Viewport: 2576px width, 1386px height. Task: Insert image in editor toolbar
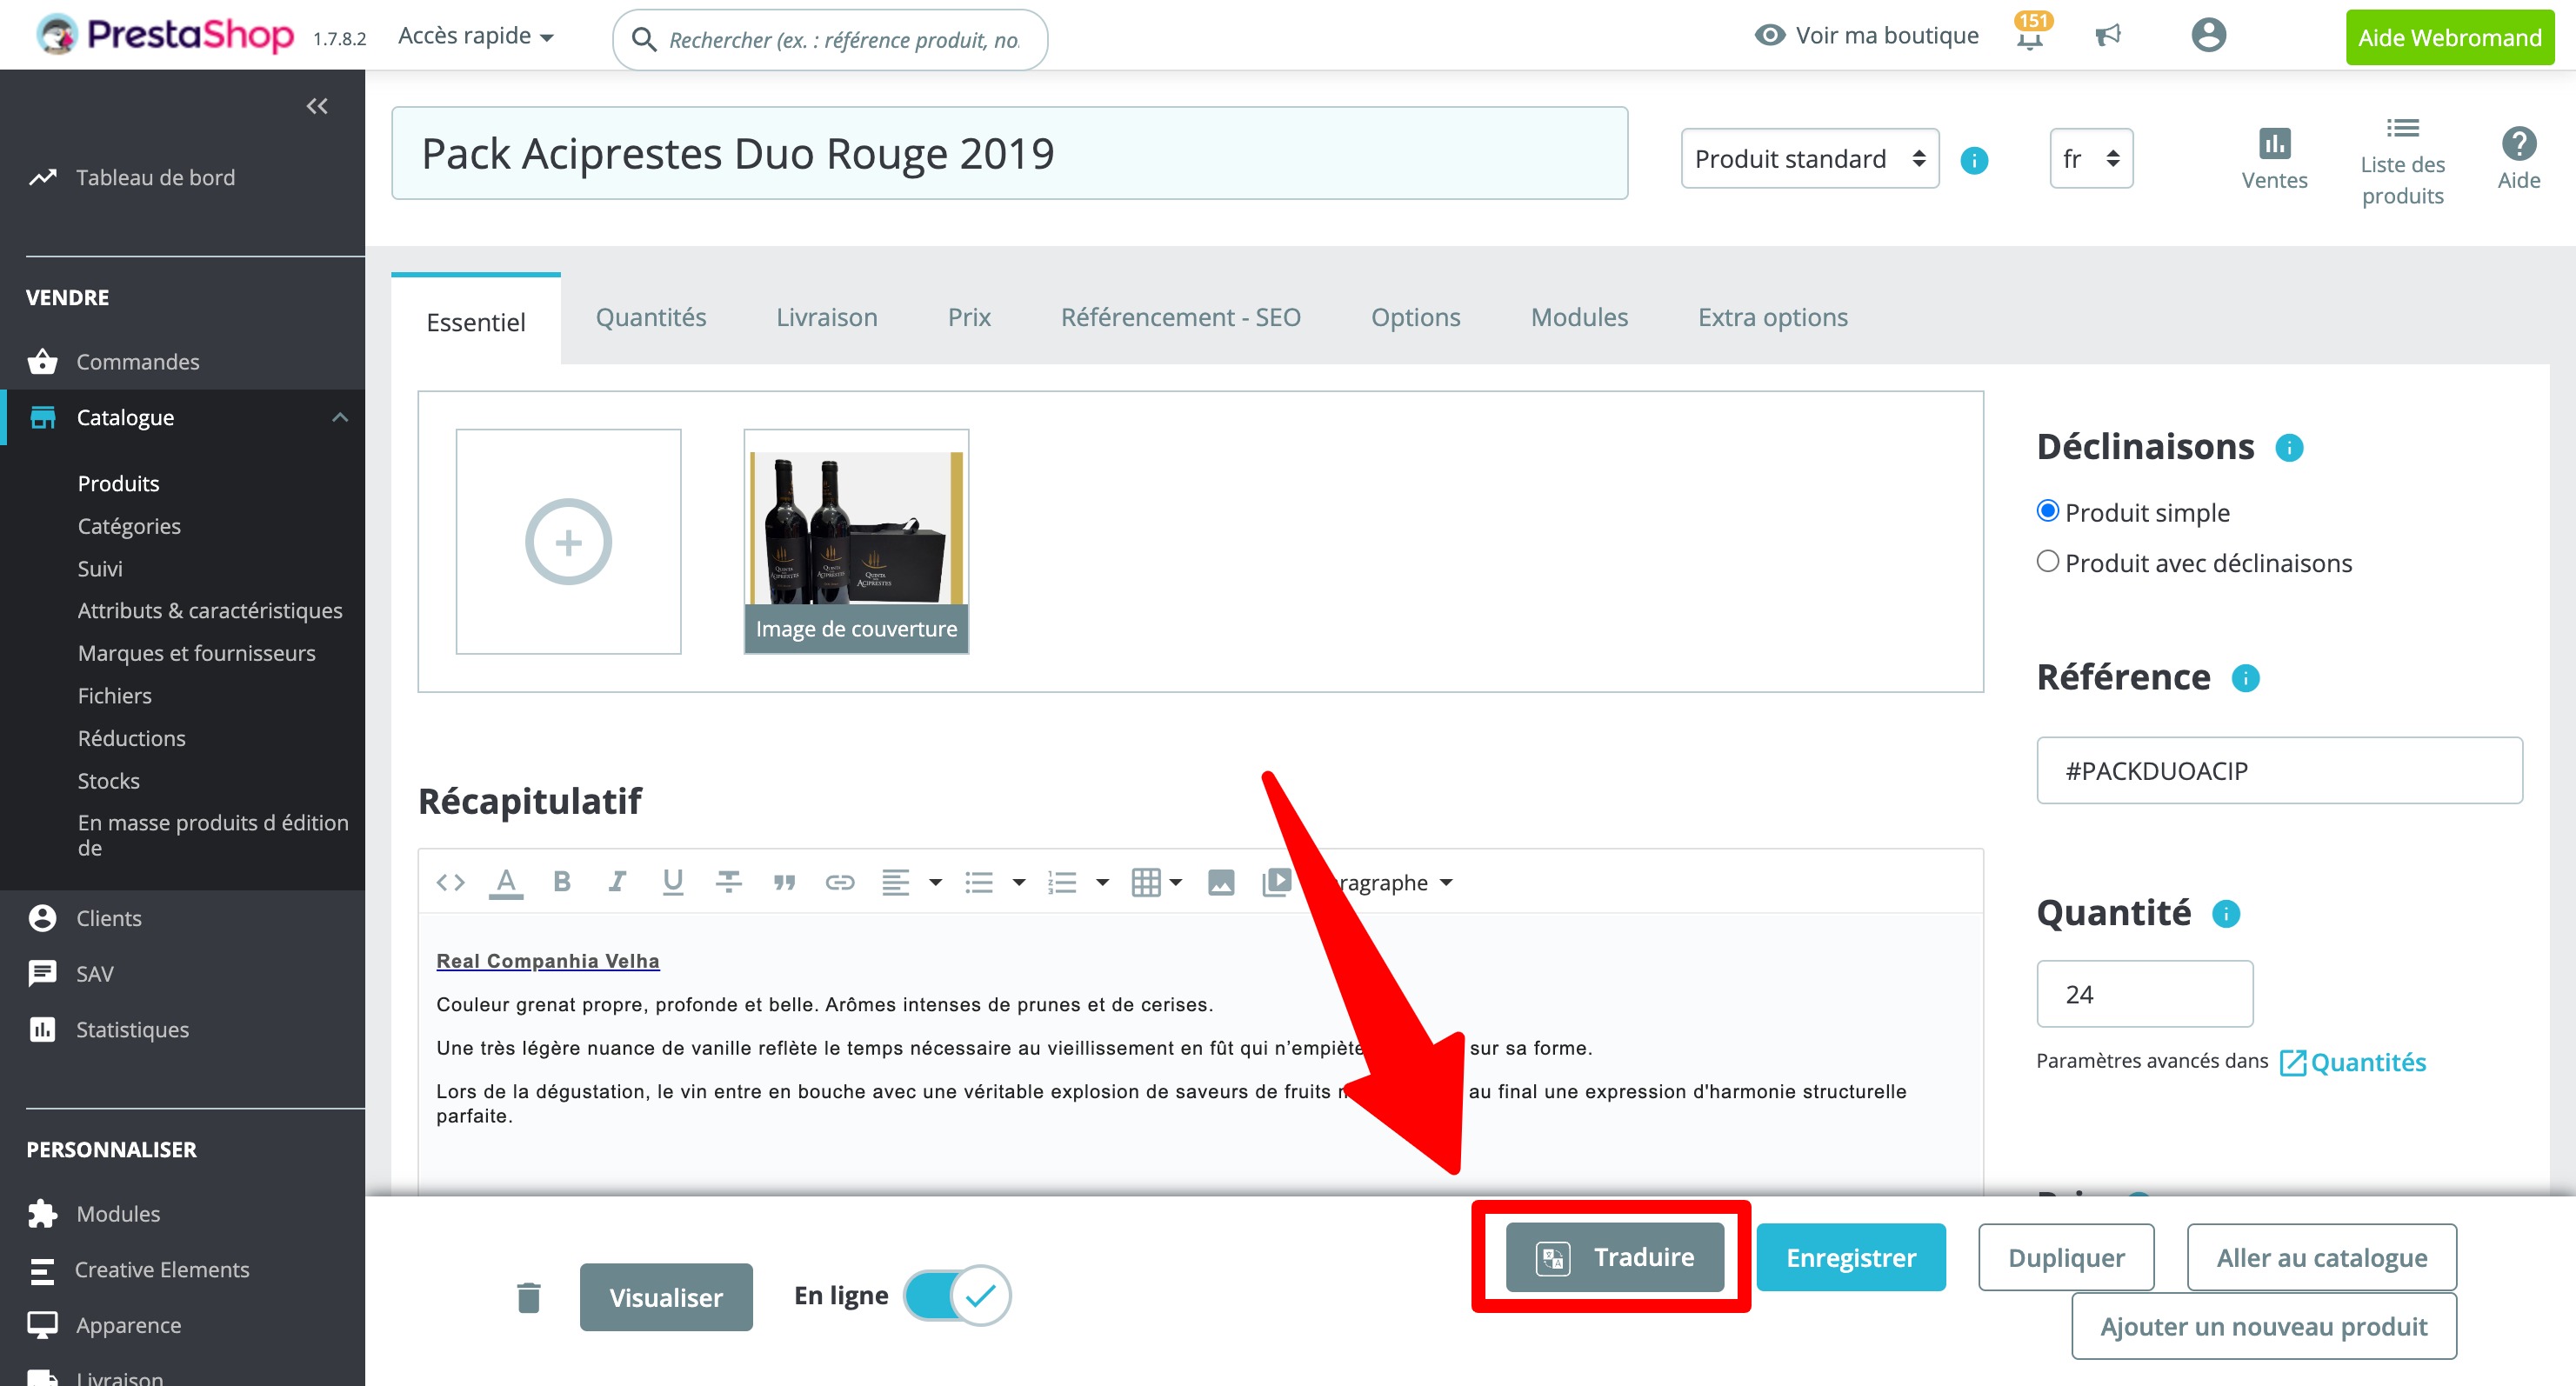pyautogui.click(x=1221, y=882)
